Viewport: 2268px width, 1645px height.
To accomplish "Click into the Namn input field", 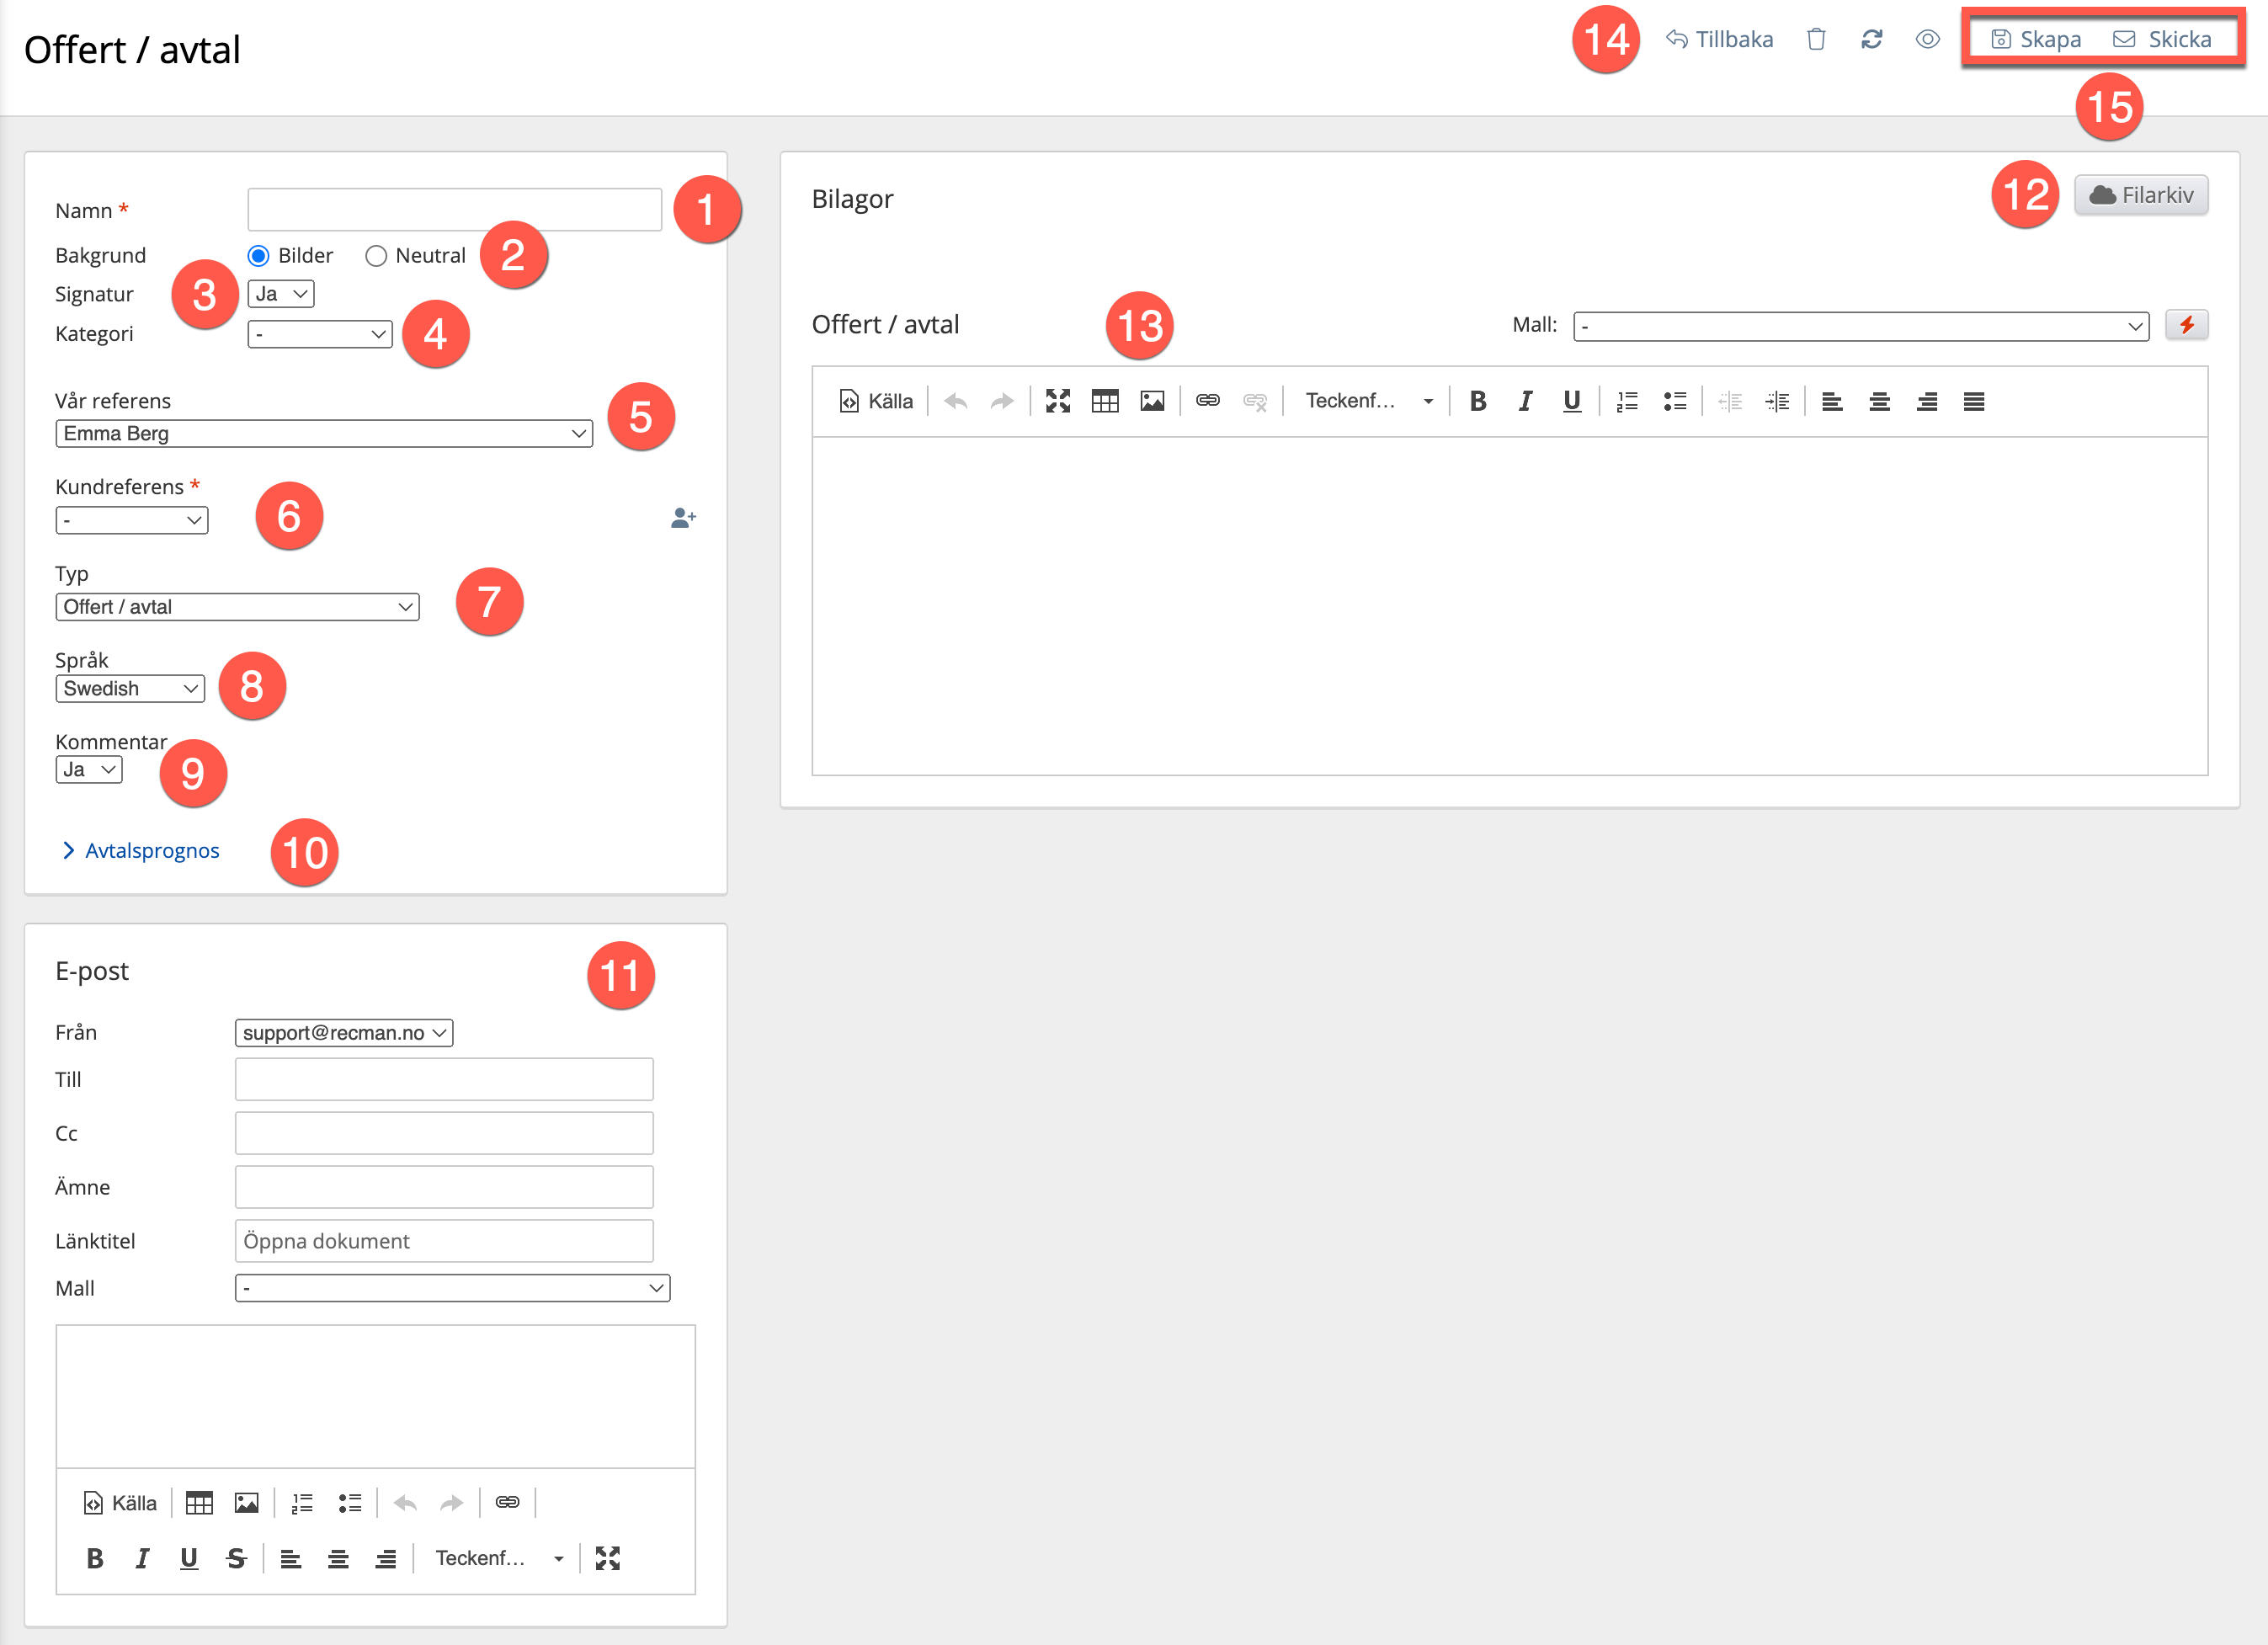I will coord(454,210).
